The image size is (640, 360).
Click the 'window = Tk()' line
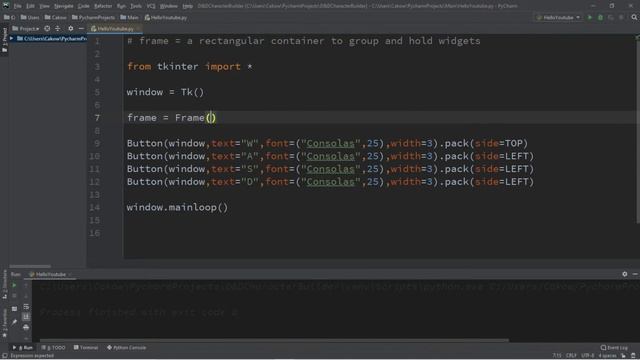[165, 92]
